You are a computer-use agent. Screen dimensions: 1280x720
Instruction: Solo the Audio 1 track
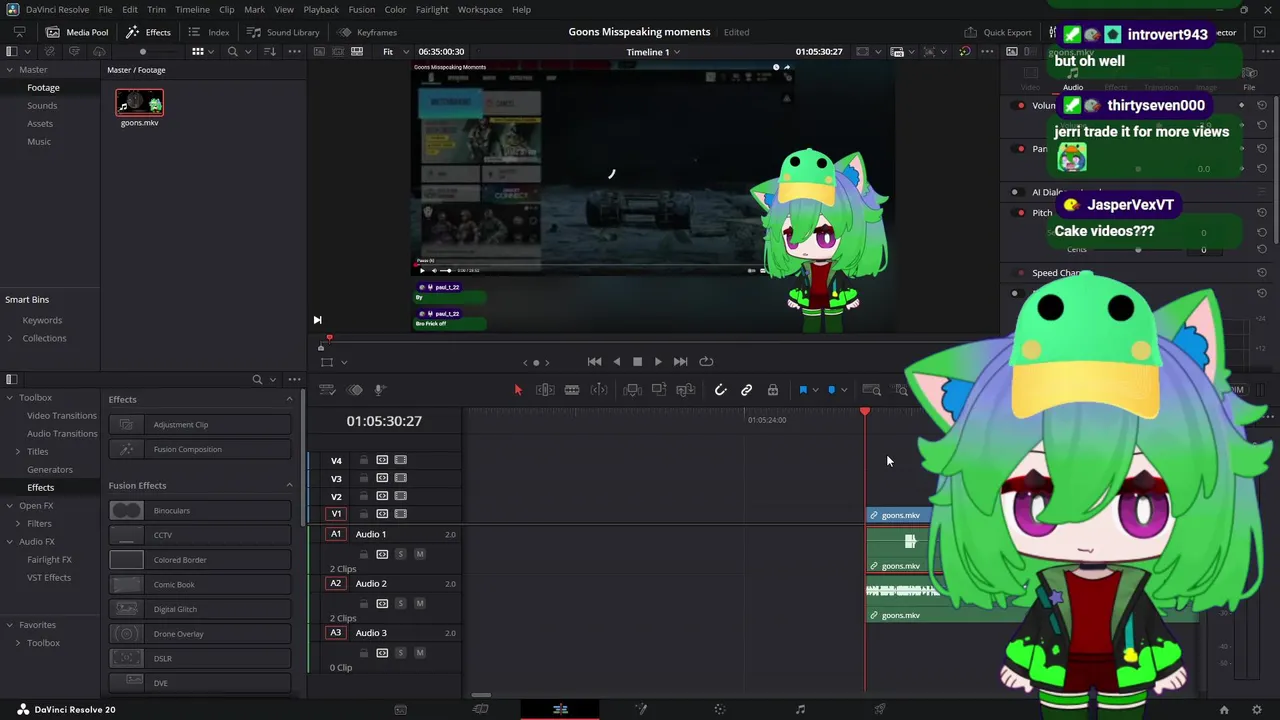pos(401,554)
